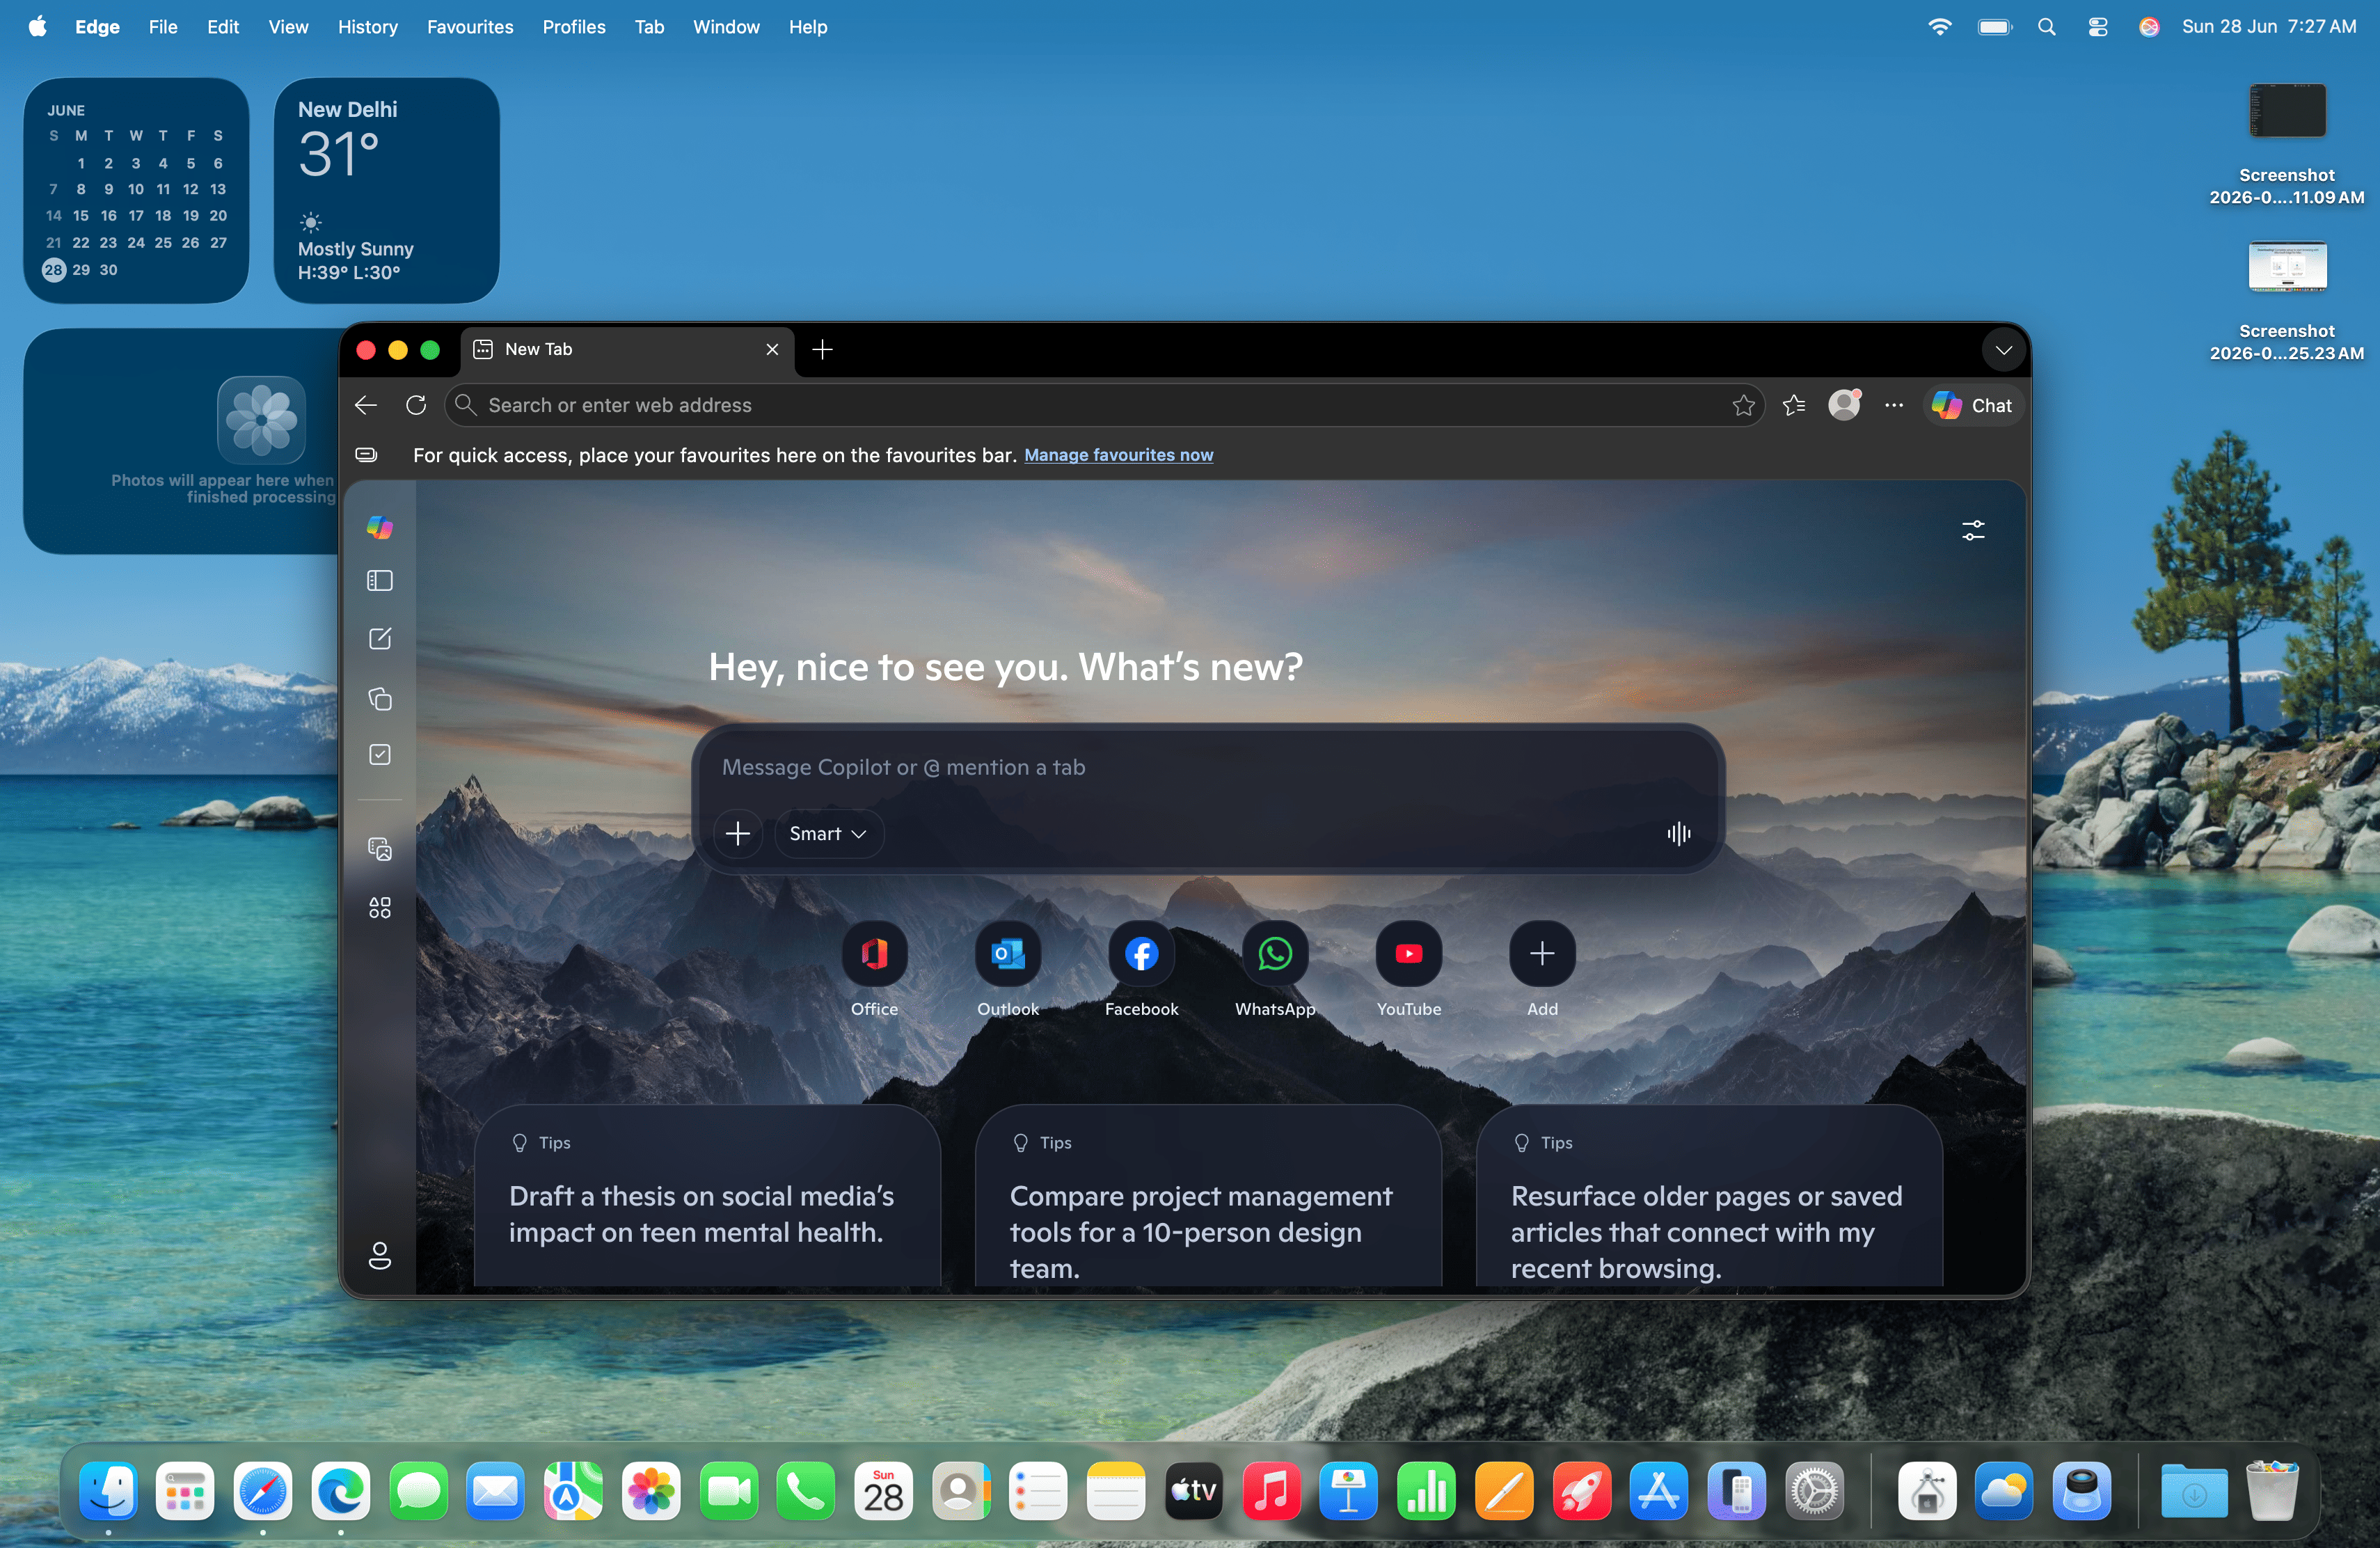Open the Facebook shortcut
Image resolution: width=2380 pixels, height=1548 pixels.
[x=1141, y=954]
